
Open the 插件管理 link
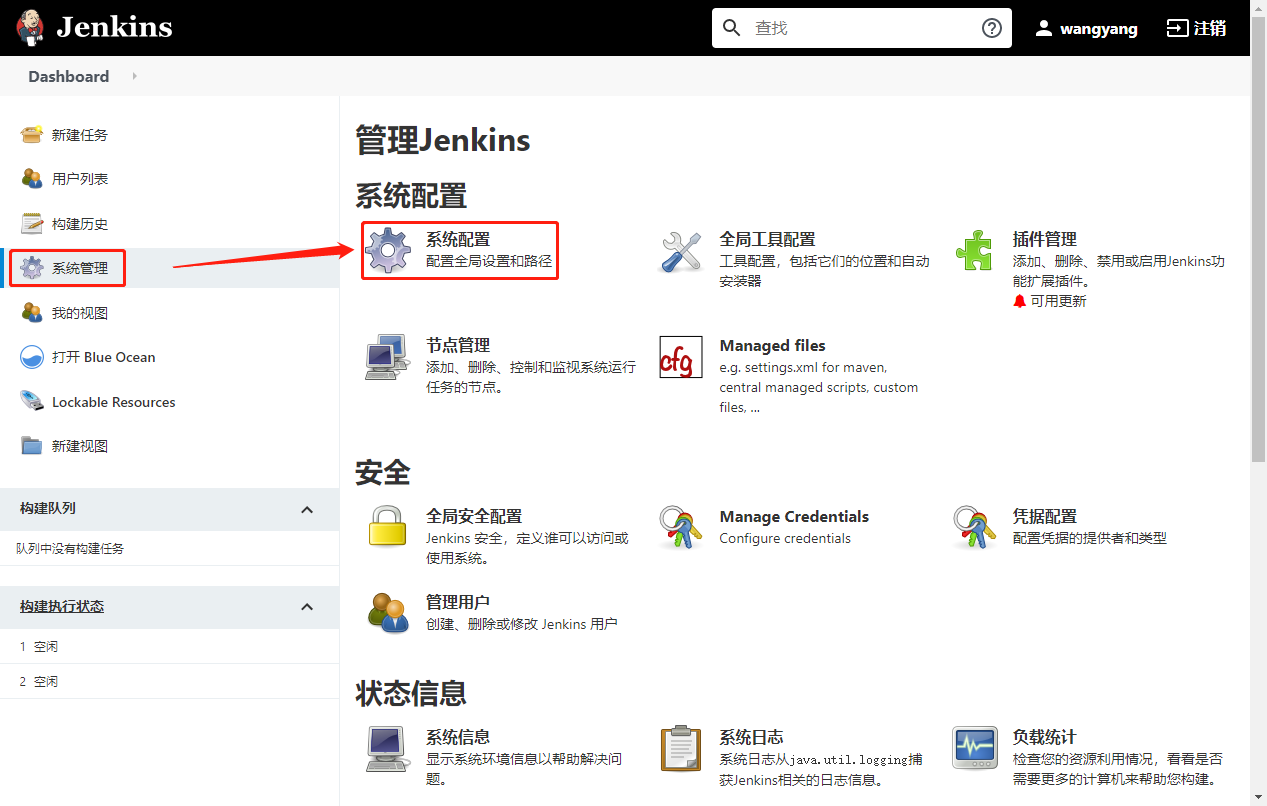(x=1044, y=240)
